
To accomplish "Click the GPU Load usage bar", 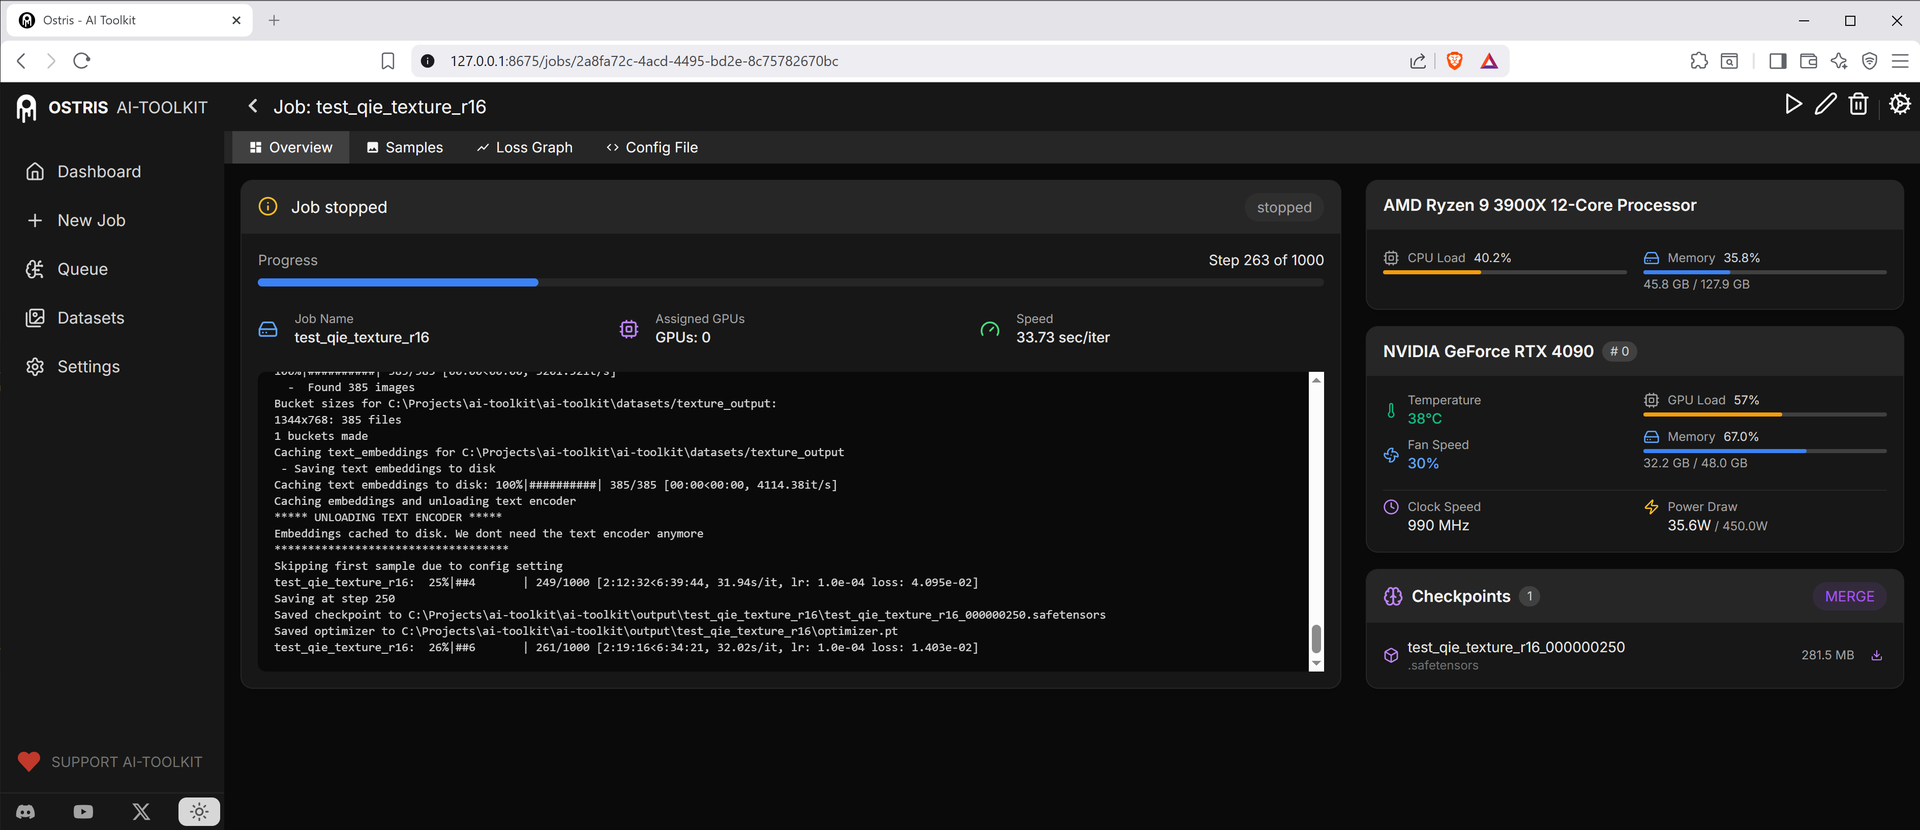I will (1765, 414).
